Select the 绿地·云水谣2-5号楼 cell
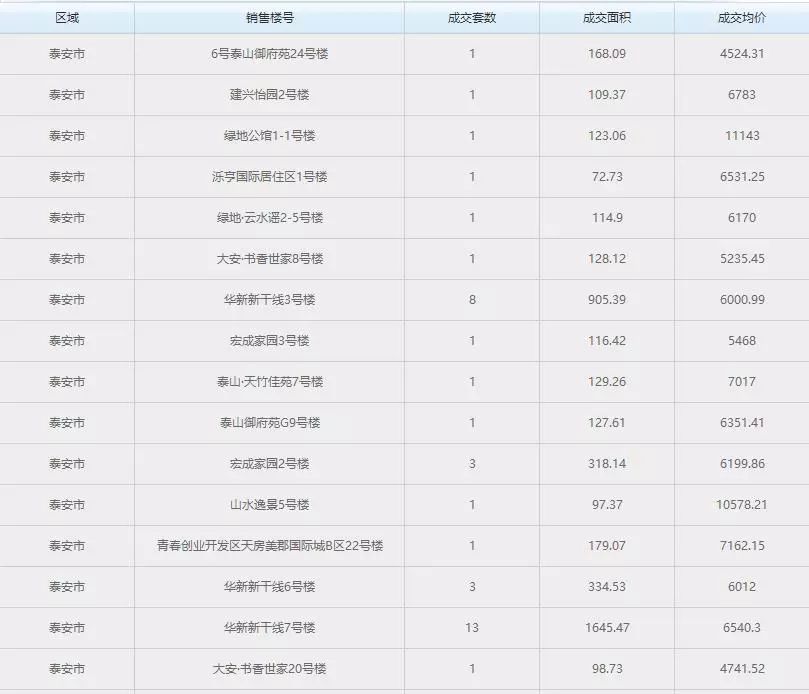 (269, 218)
